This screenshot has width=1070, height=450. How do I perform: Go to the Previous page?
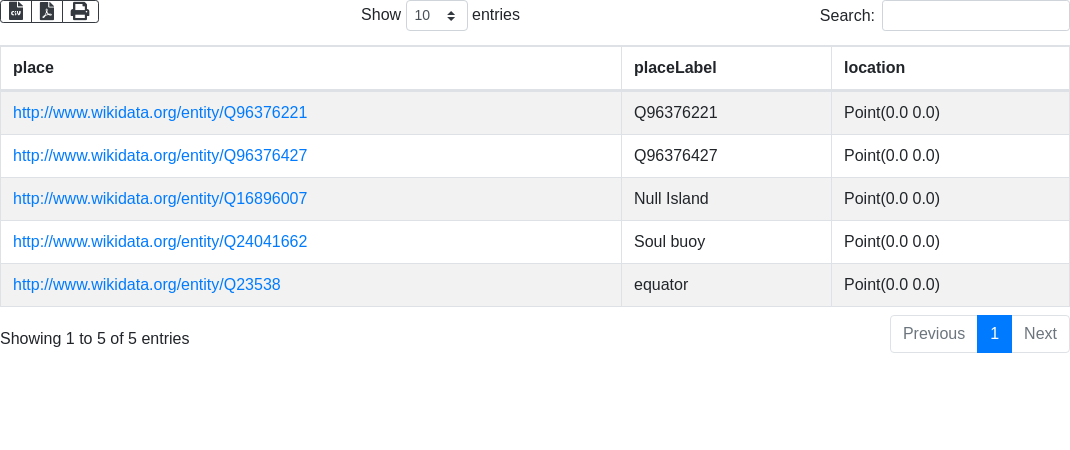(933, 334)
